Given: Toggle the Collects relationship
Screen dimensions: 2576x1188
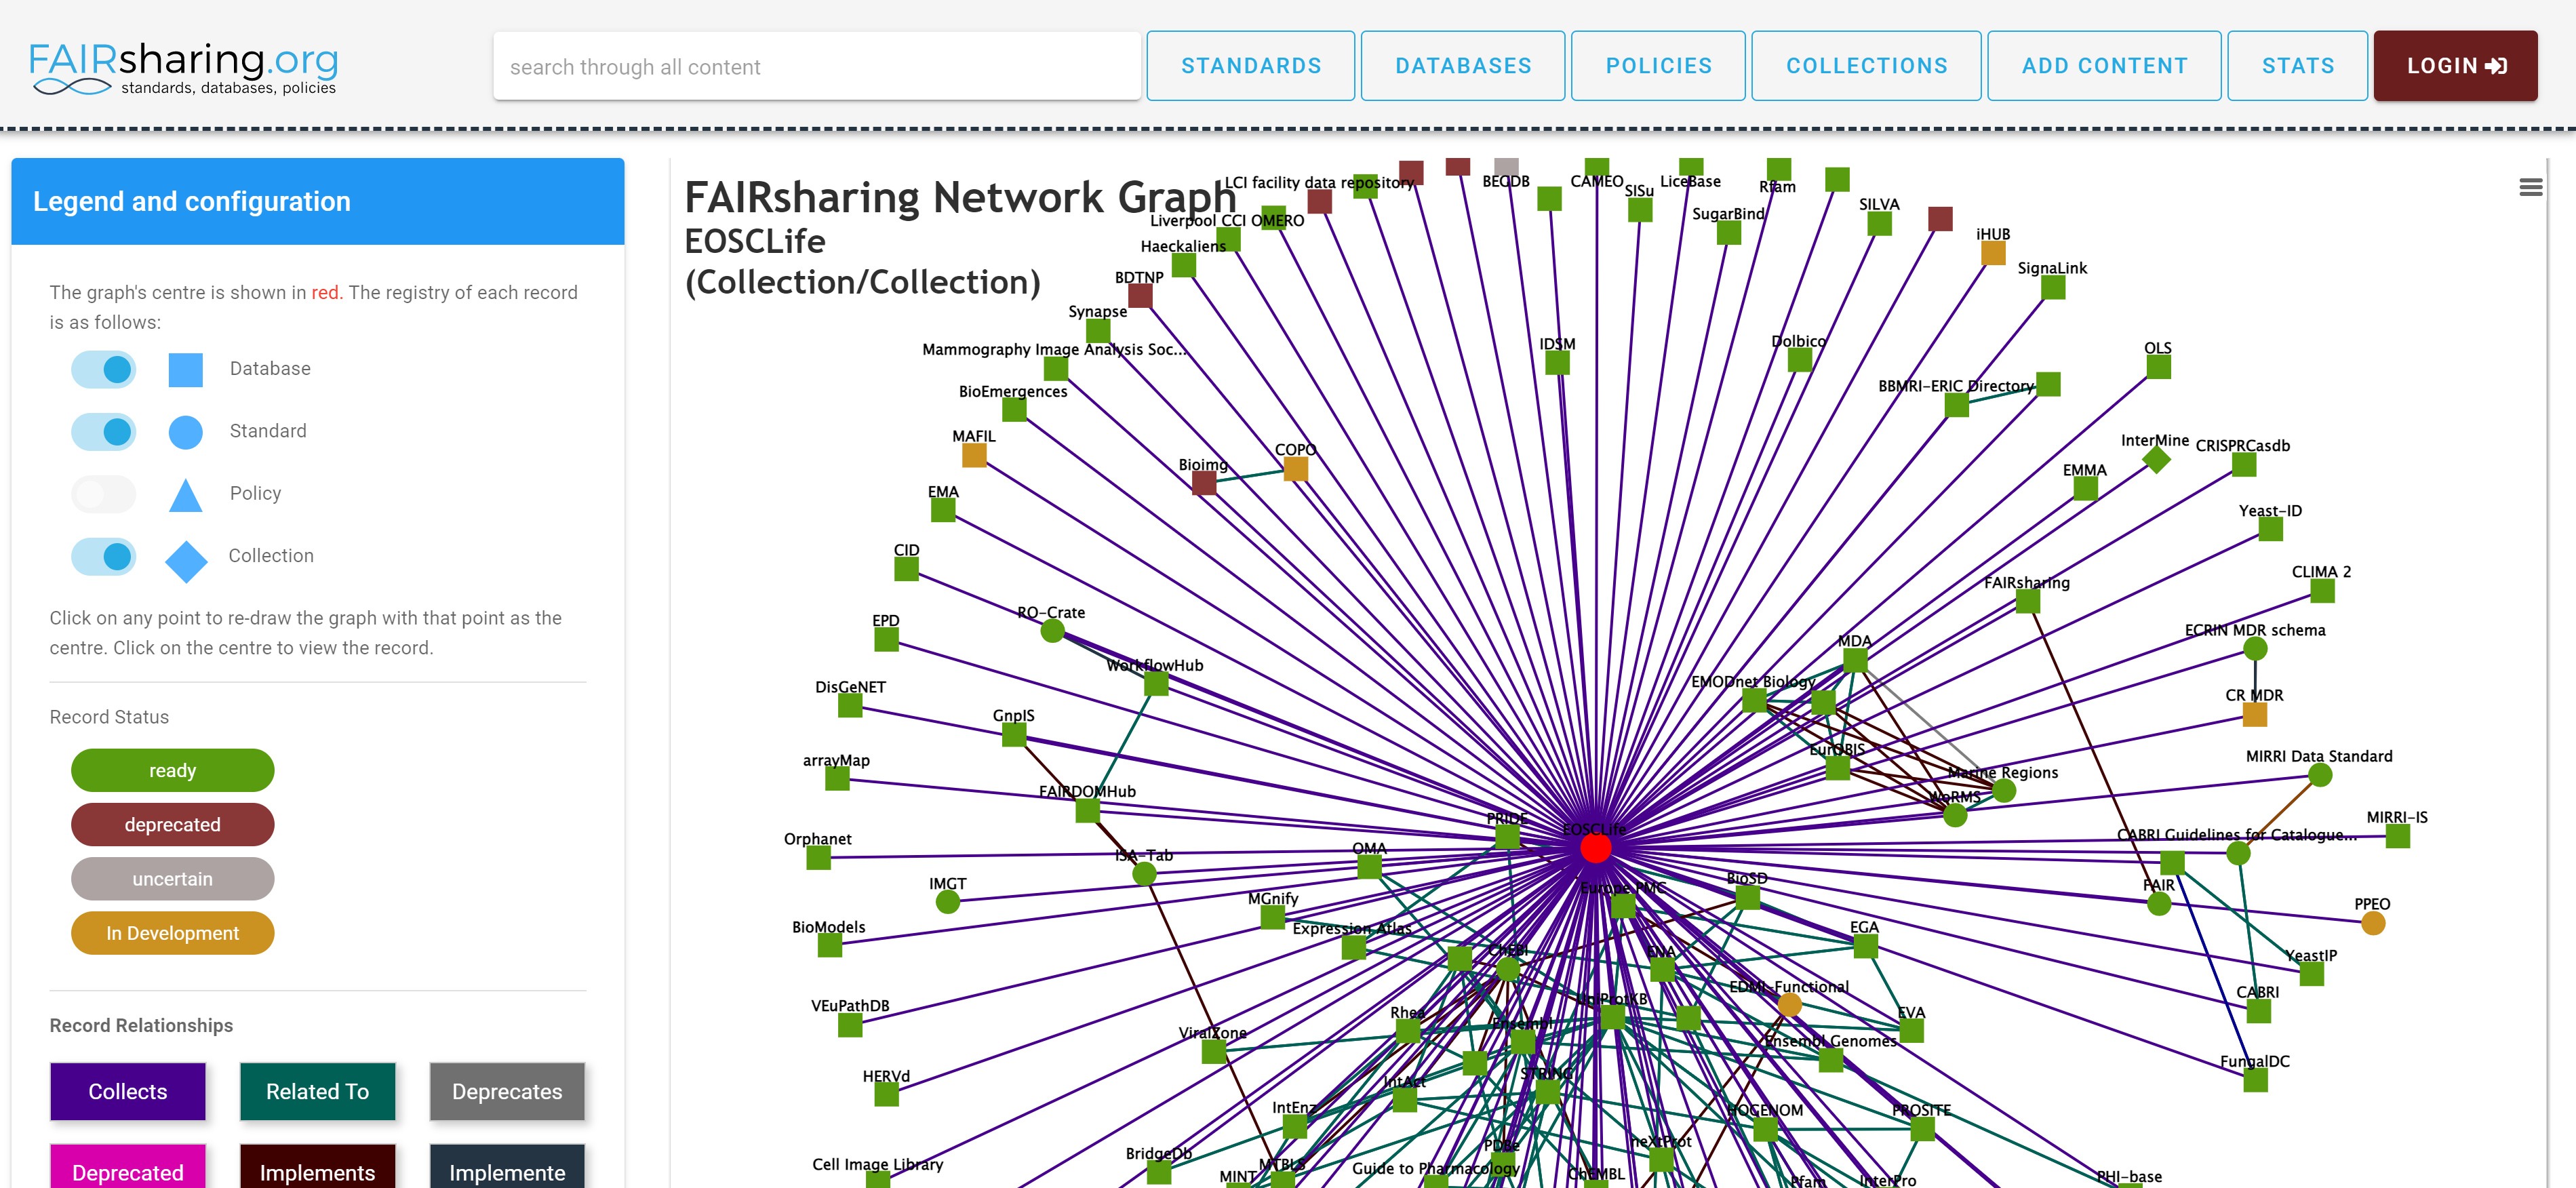Looking at the screenshot, I should tap(128, 1091).
